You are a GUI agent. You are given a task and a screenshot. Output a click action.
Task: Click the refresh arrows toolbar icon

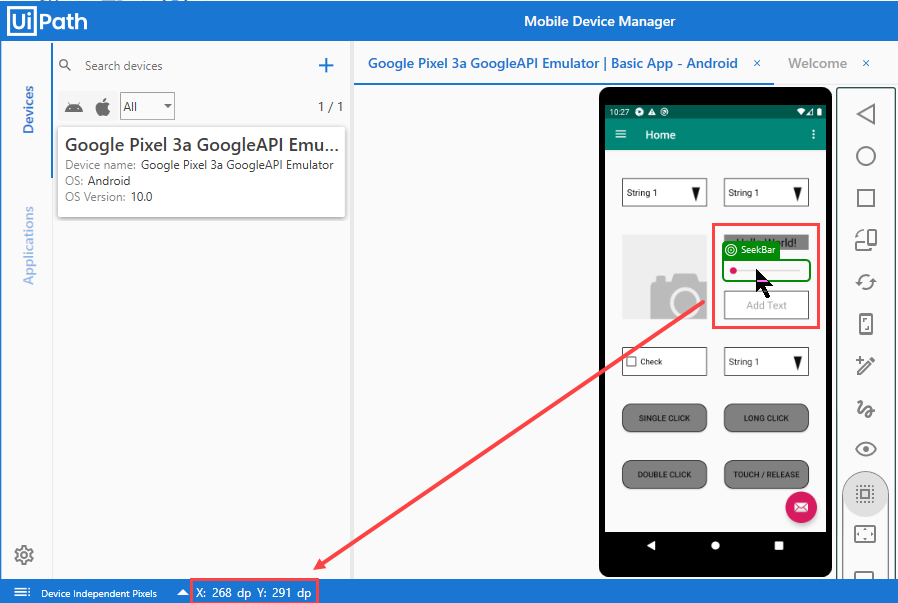[866, 282]
